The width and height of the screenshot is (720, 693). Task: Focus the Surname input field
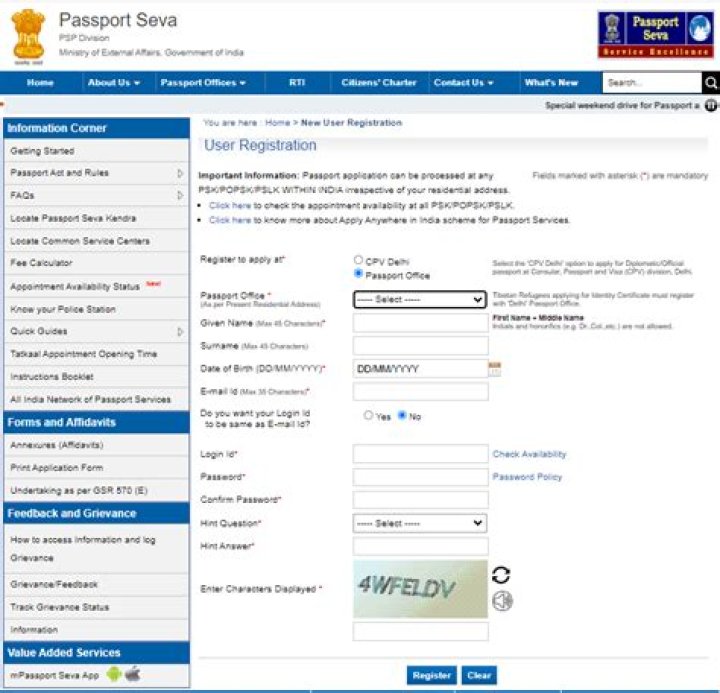pyautogui.click(x=420, y=345)
